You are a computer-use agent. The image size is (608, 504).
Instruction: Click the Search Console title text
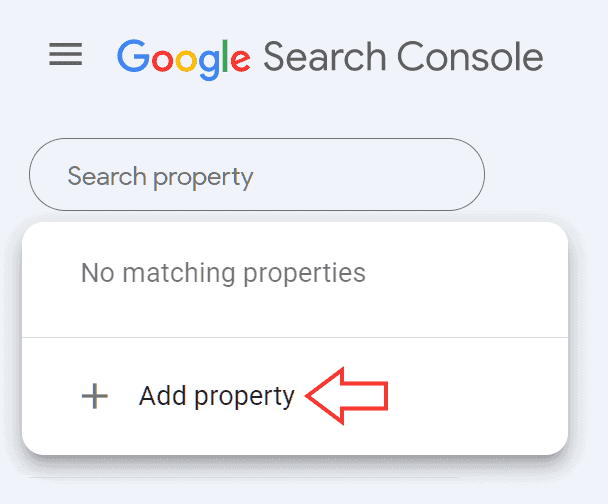coord(403,56)
